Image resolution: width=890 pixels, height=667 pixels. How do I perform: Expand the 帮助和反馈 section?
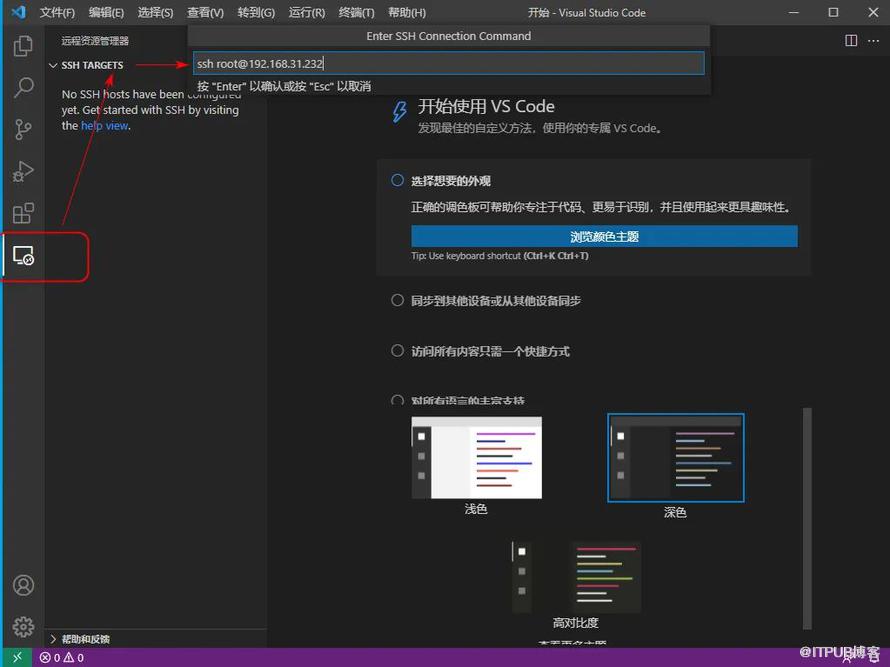[x=54, y=639]
